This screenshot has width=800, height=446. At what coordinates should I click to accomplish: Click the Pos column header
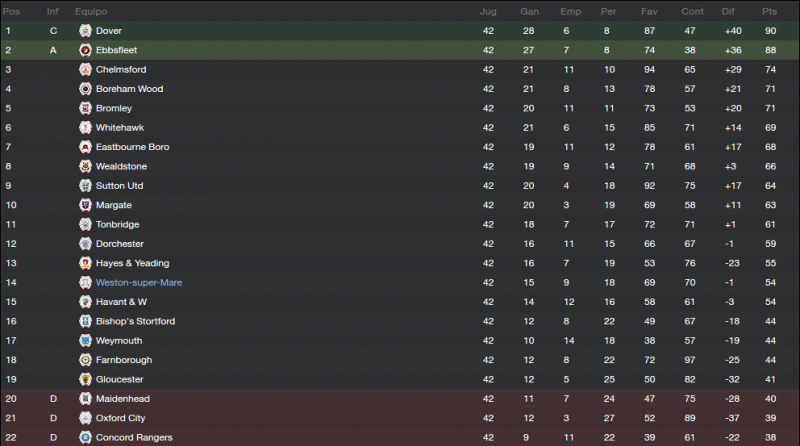point(11,11)
